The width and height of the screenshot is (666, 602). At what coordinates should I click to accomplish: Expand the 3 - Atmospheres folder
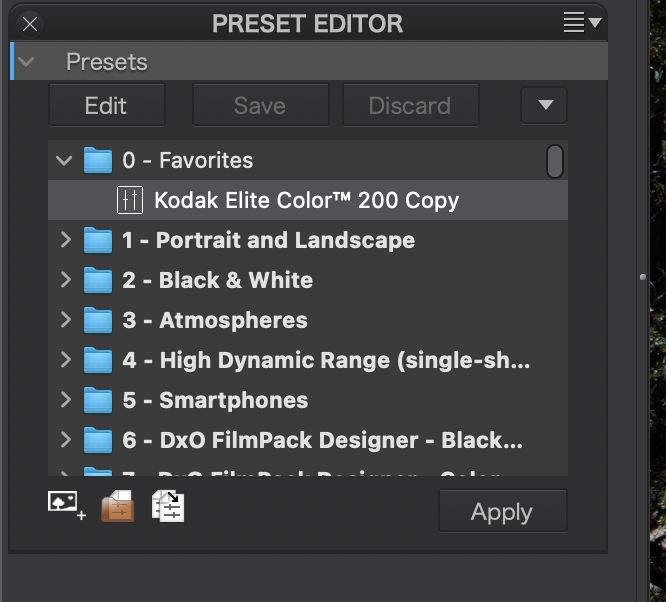pos(65,320)
